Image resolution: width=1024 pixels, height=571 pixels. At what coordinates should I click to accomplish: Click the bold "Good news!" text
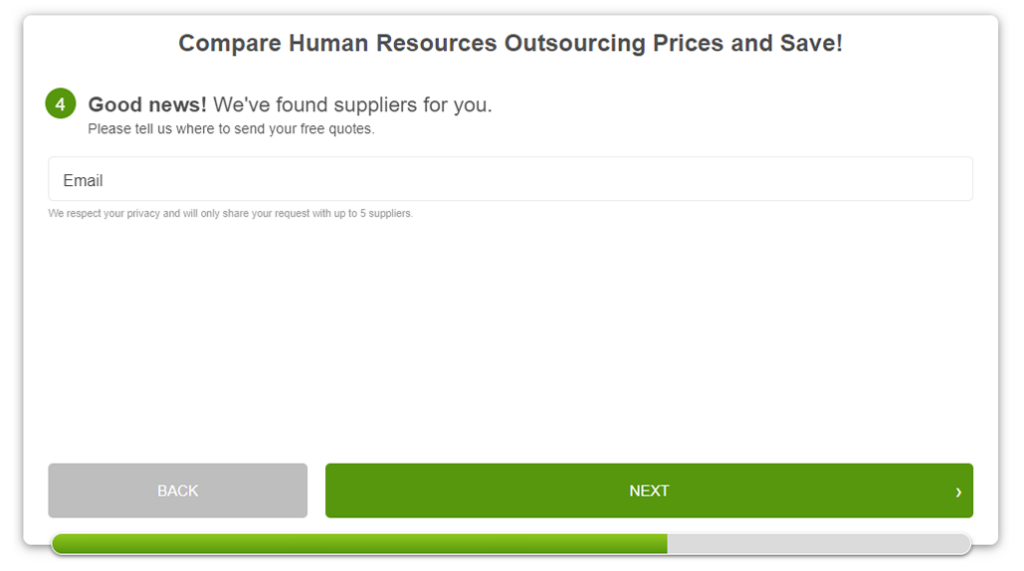147,105
